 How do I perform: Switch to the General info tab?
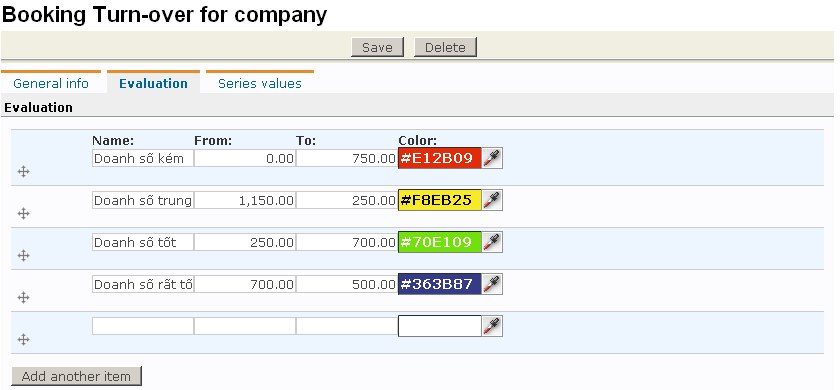(51, 83)
